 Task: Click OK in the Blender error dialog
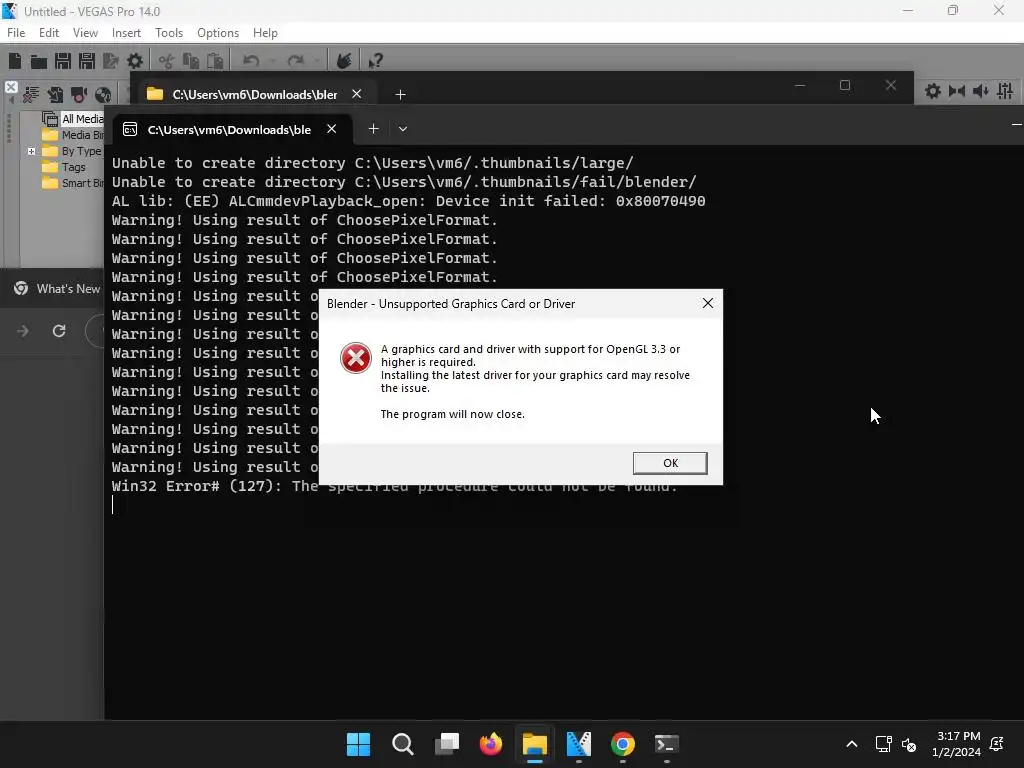669,463
